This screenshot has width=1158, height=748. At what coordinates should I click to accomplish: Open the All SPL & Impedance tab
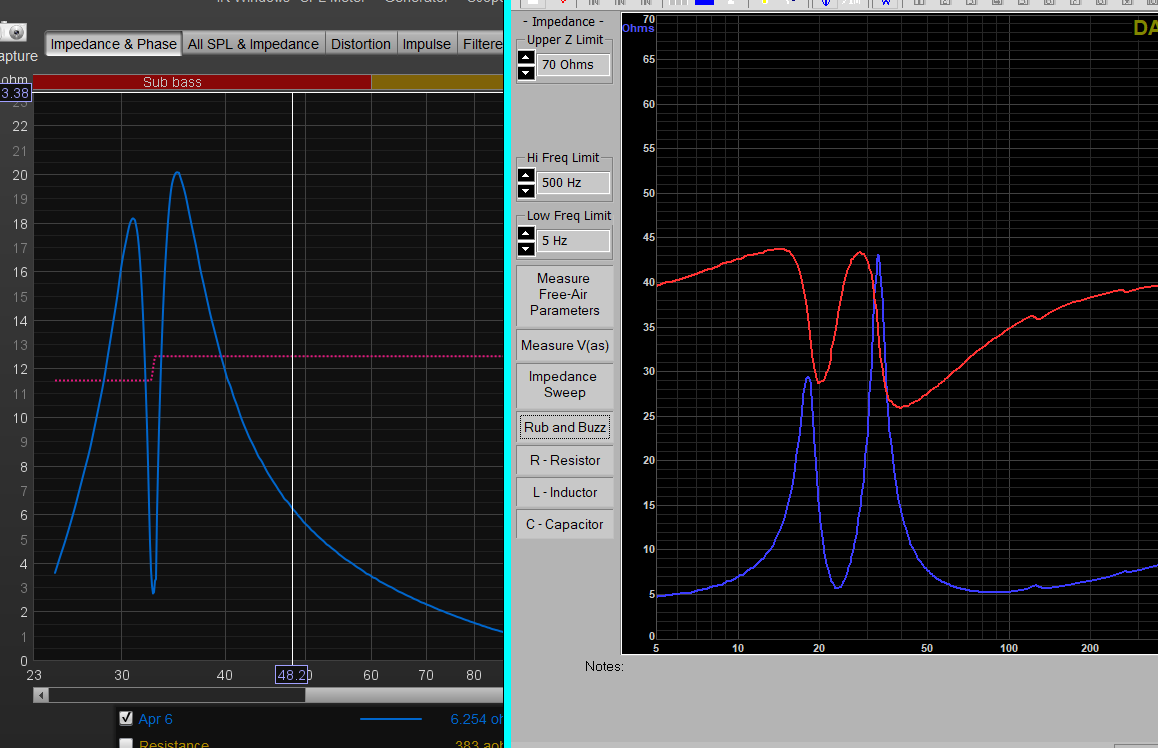[x=253, y=44]
